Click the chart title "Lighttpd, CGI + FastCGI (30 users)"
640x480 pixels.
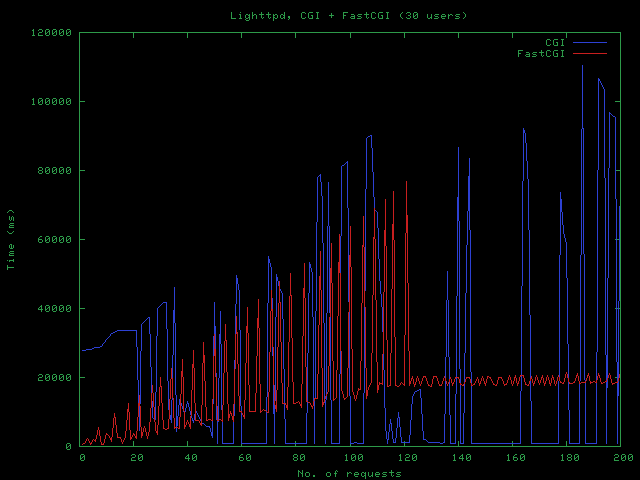[x=348, y=16]
